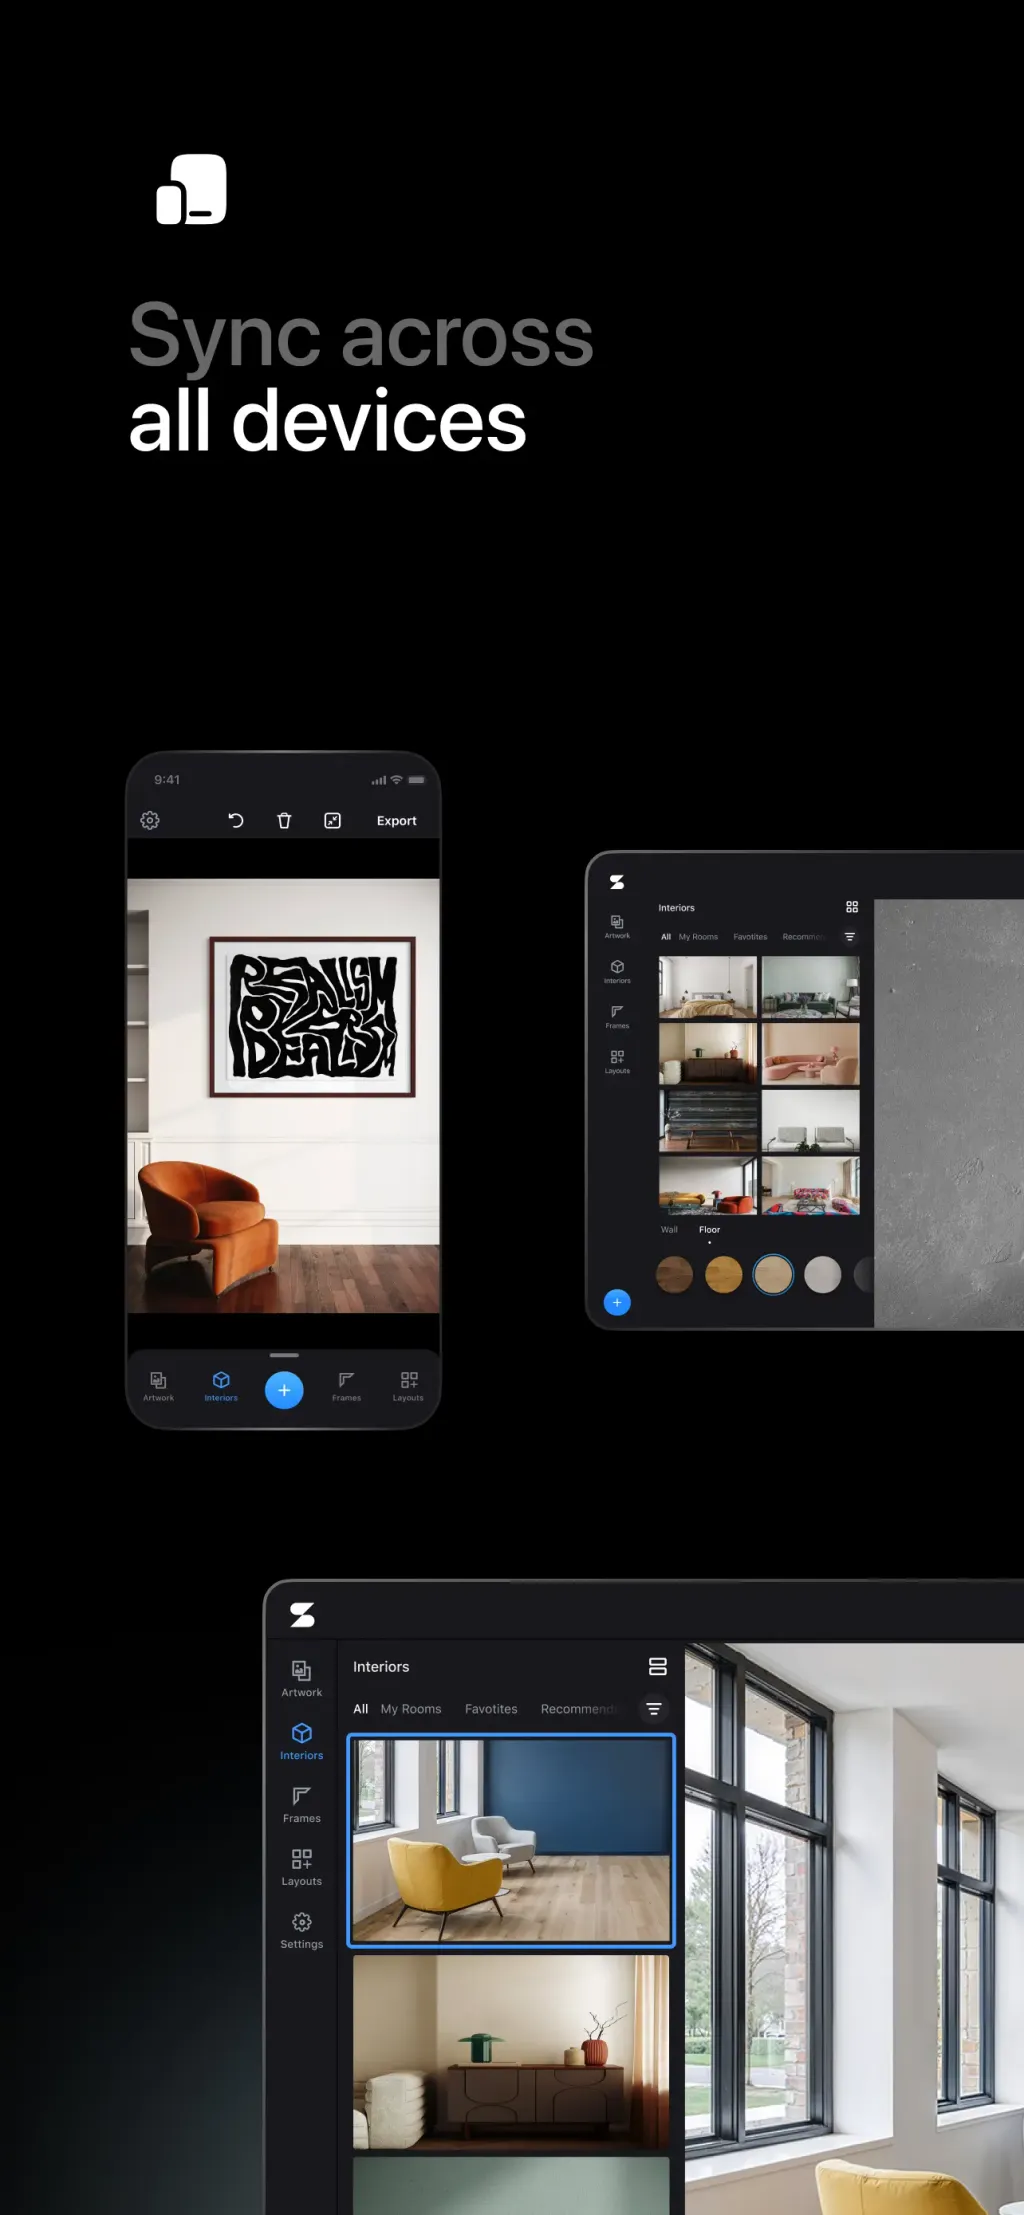Tap the blue plus button on the phone
Viewport: 1024px width, 2215px height.
(x=284, y=1390)
